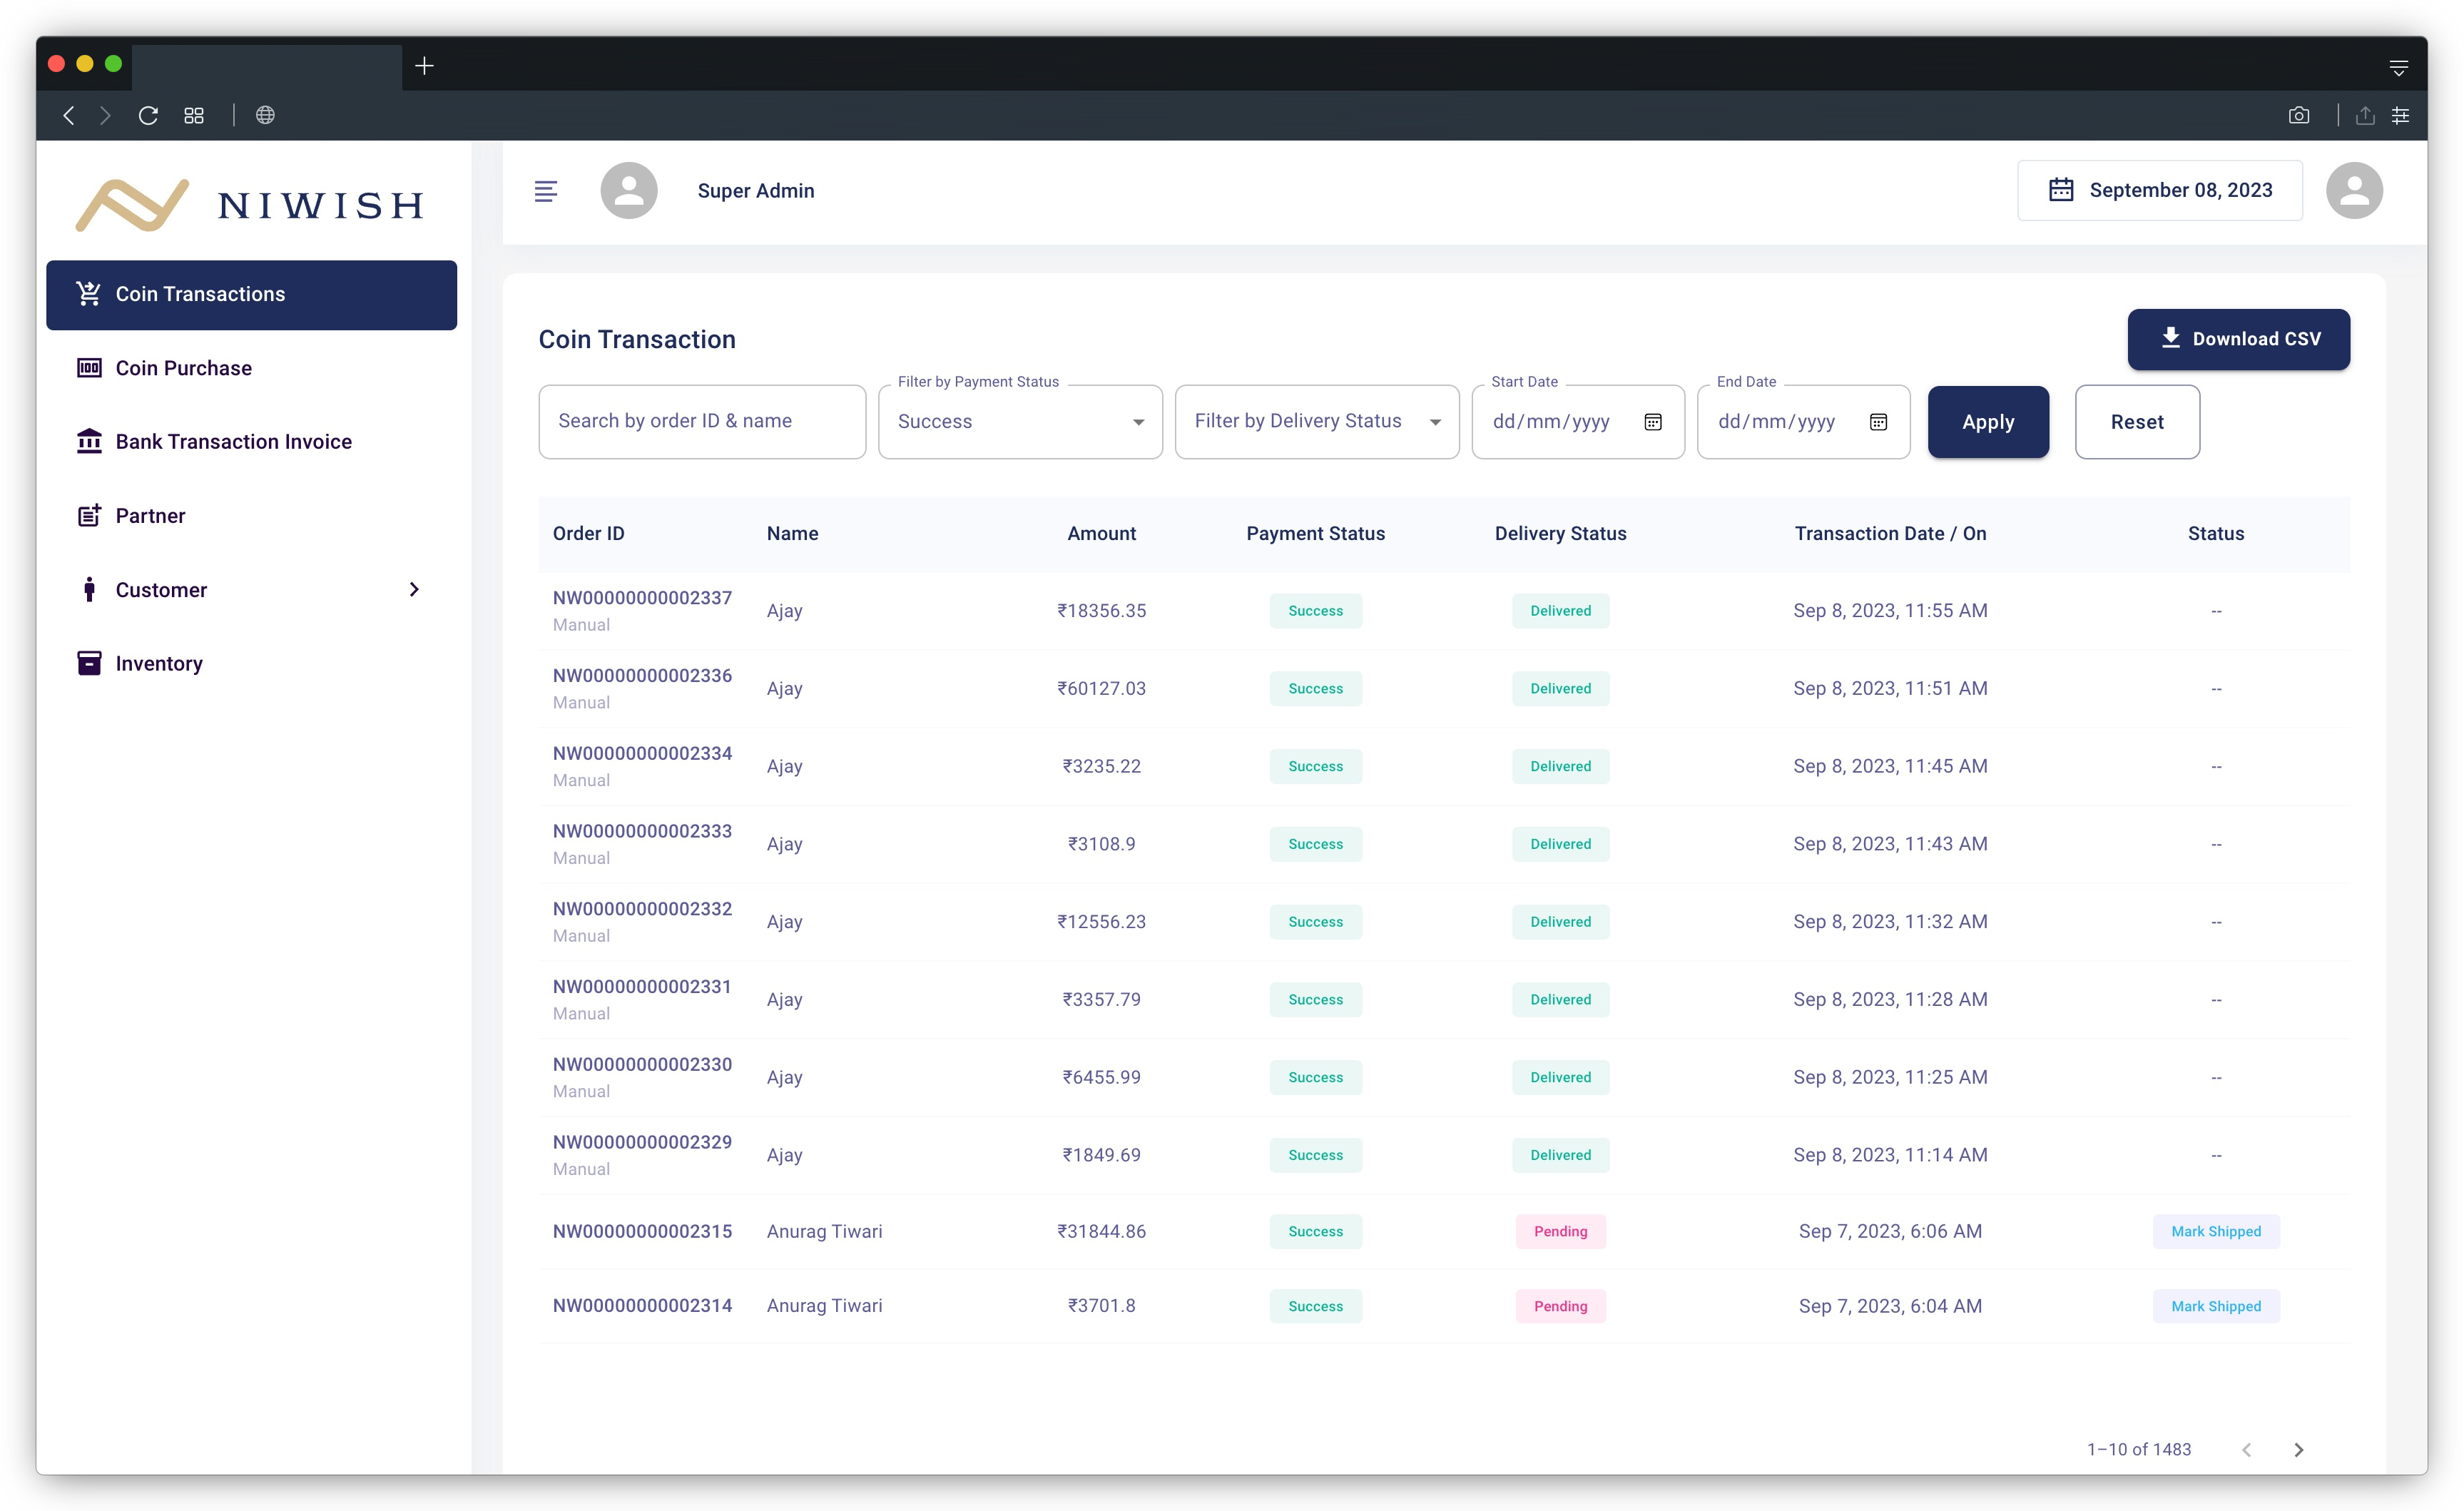Click the amount ₹60127.03
This screenshot has width=2464, height=1511.
[1101, 688]
